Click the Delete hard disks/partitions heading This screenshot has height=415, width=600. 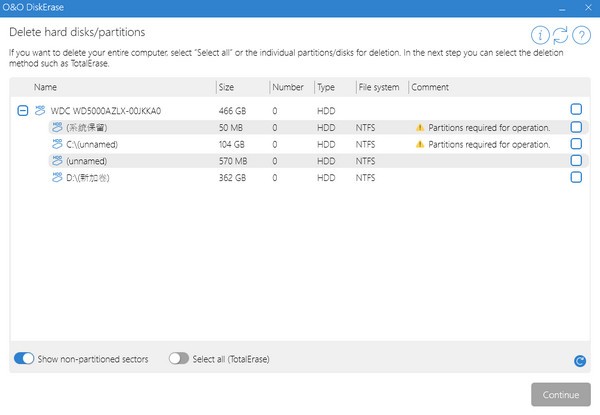(77, 32)
